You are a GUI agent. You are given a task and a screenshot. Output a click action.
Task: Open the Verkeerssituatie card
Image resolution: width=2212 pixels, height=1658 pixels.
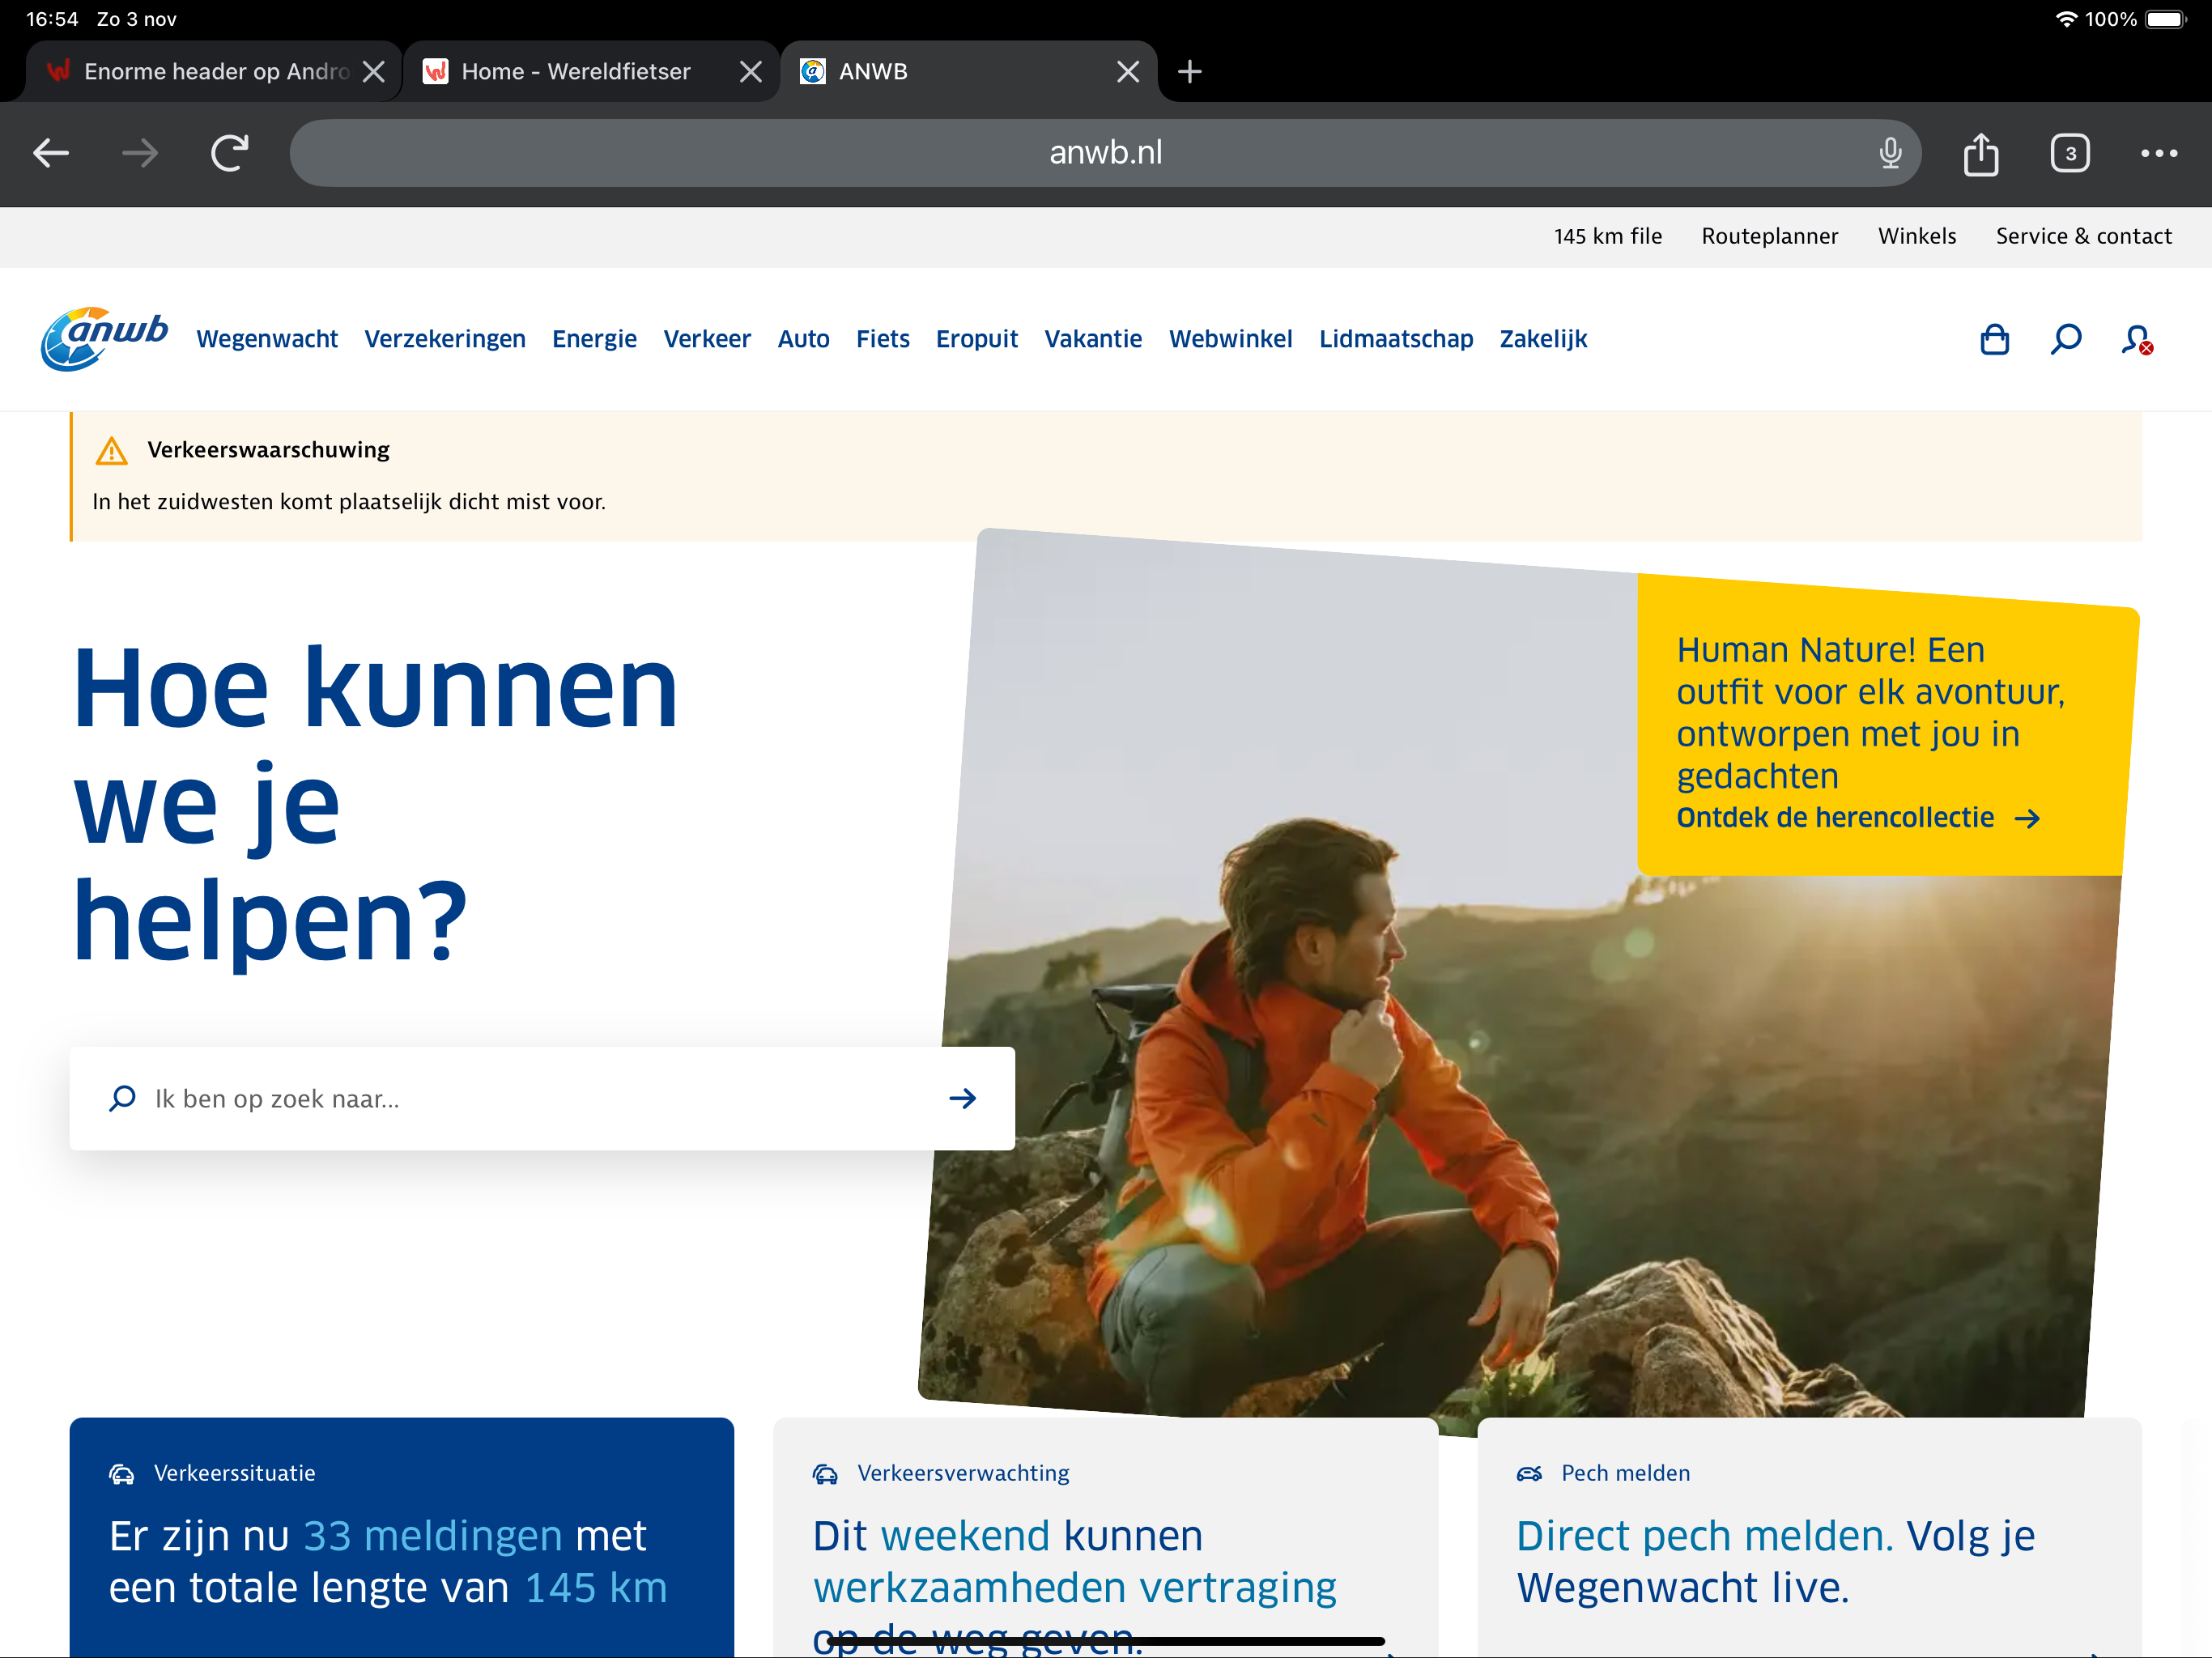[401, 1535]
